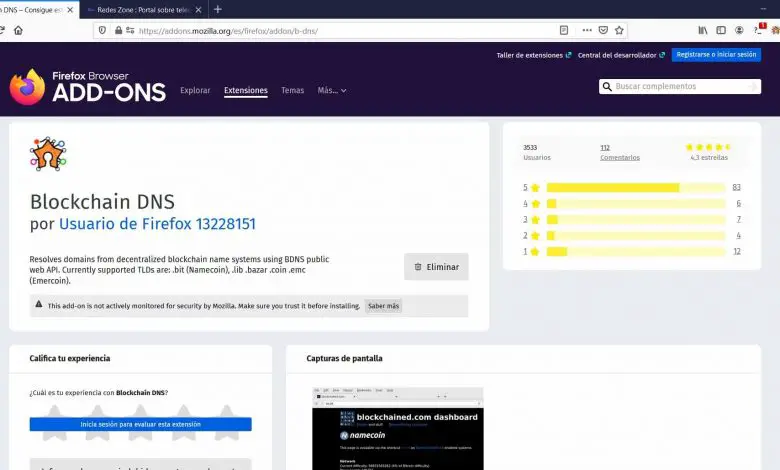The height and width of the screenshot is (470, 780).
Task: Click the 12 count for one star
Action: (737, 252)
